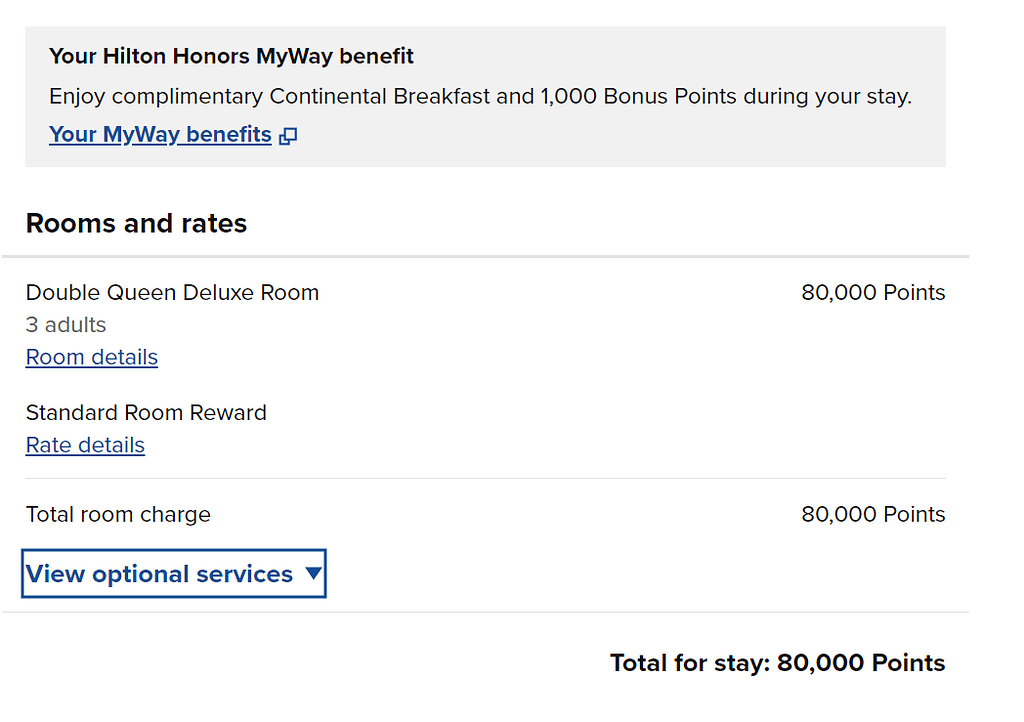Click the Double Queen Deluxe Room name

(172, 293)
